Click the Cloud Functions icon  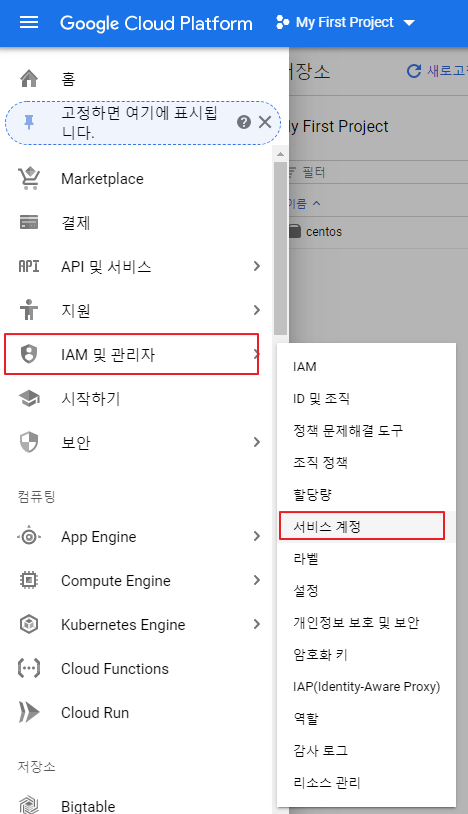(x=29, y=668)
